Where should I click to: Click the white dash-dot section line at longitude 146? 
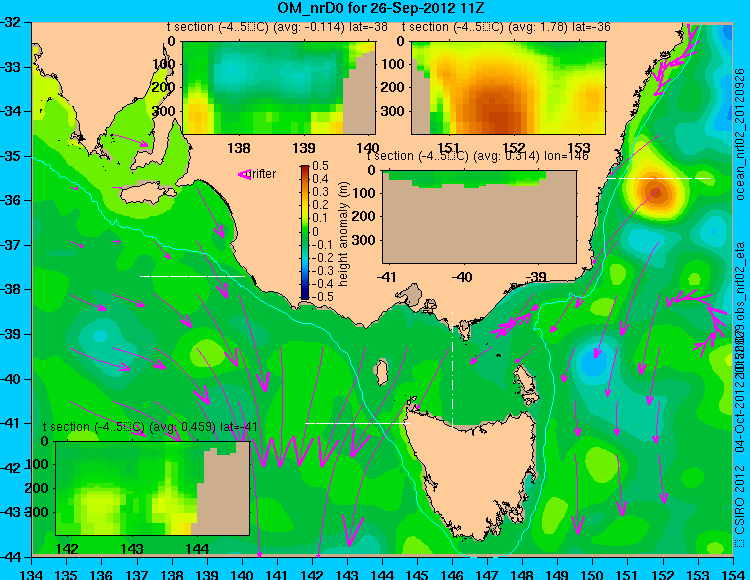click(452, 369)
